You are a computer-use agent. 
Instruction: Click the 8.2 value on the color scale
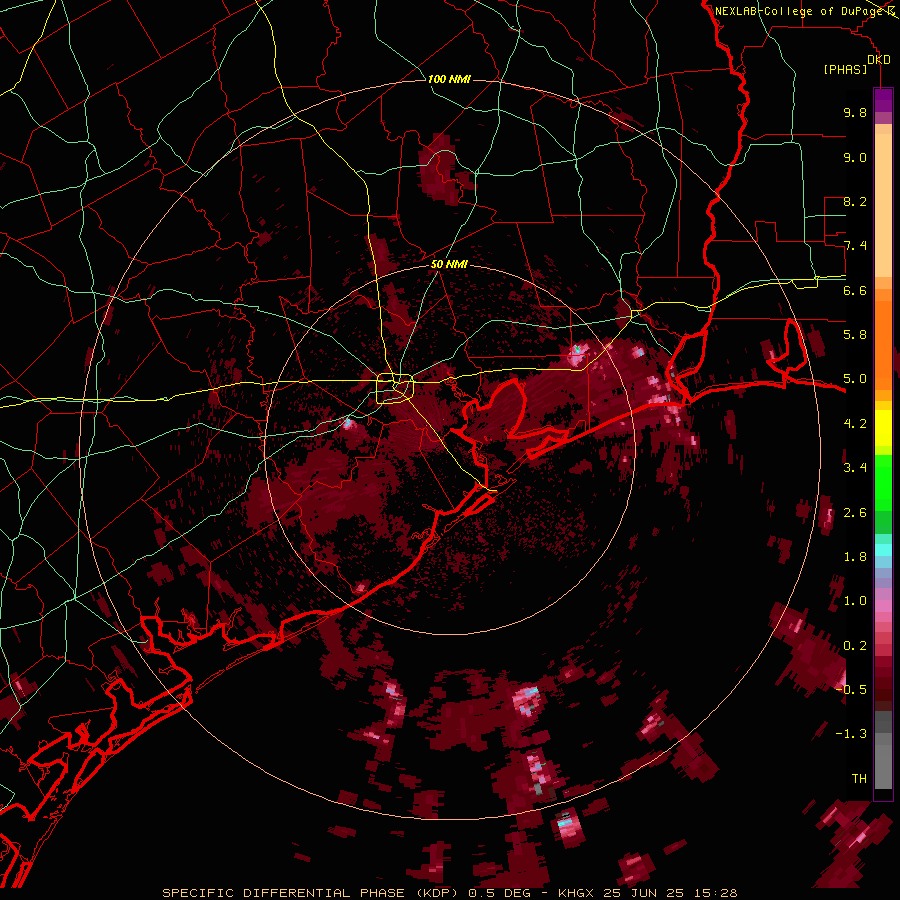855,201
